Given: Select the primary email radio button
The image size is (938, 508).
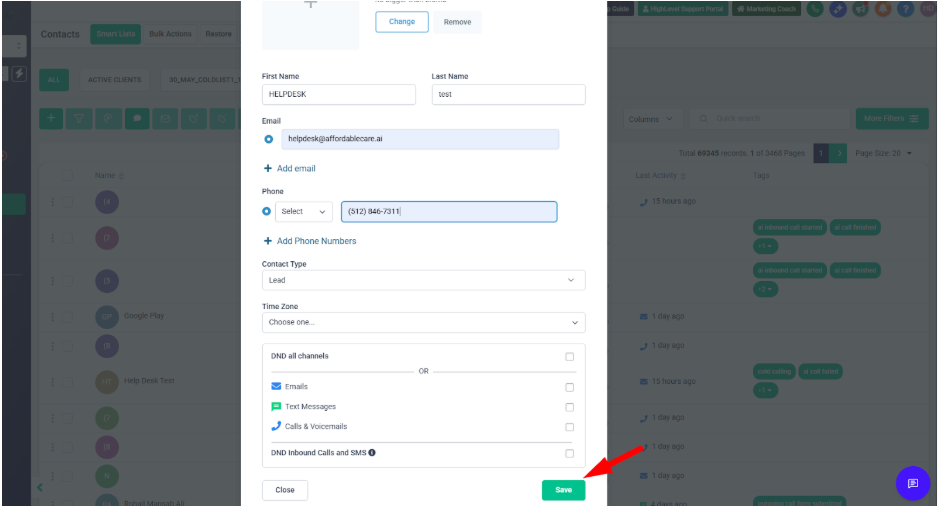Looking at the screenshot, I should 267,139.
